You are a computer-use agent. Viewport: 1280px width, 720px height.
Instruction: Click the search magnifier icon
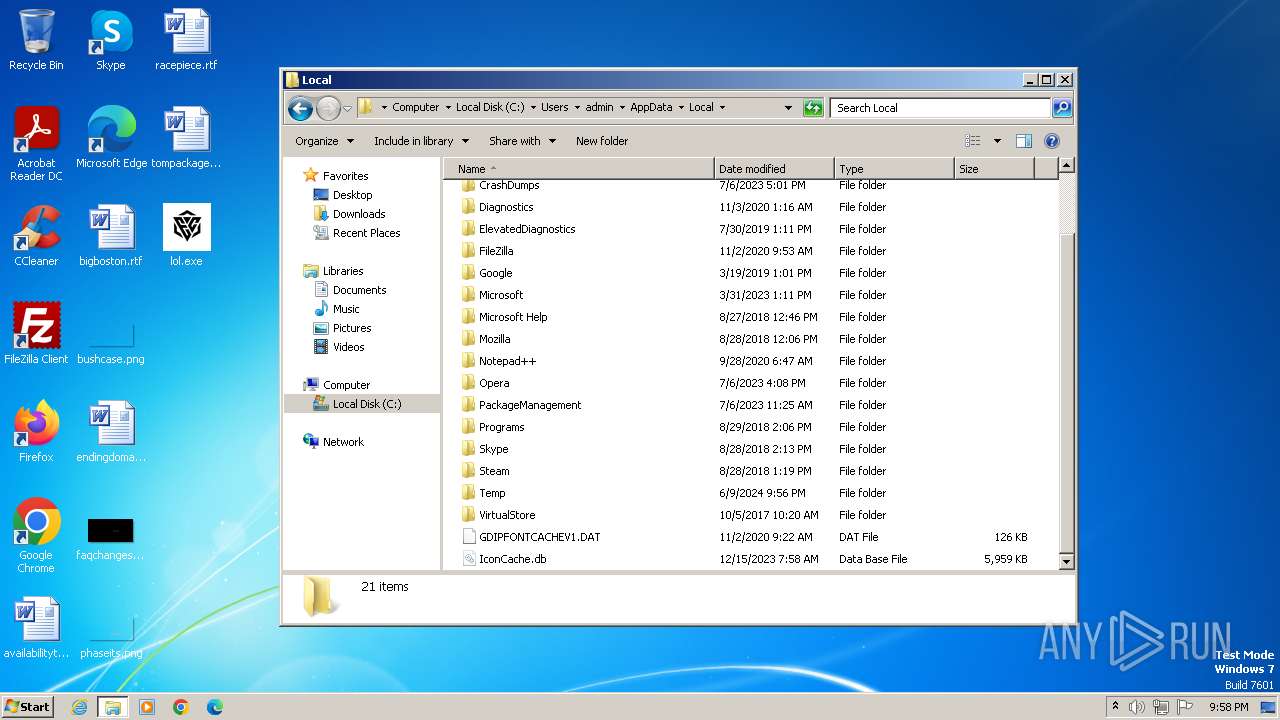click(x=1062, y=108)
